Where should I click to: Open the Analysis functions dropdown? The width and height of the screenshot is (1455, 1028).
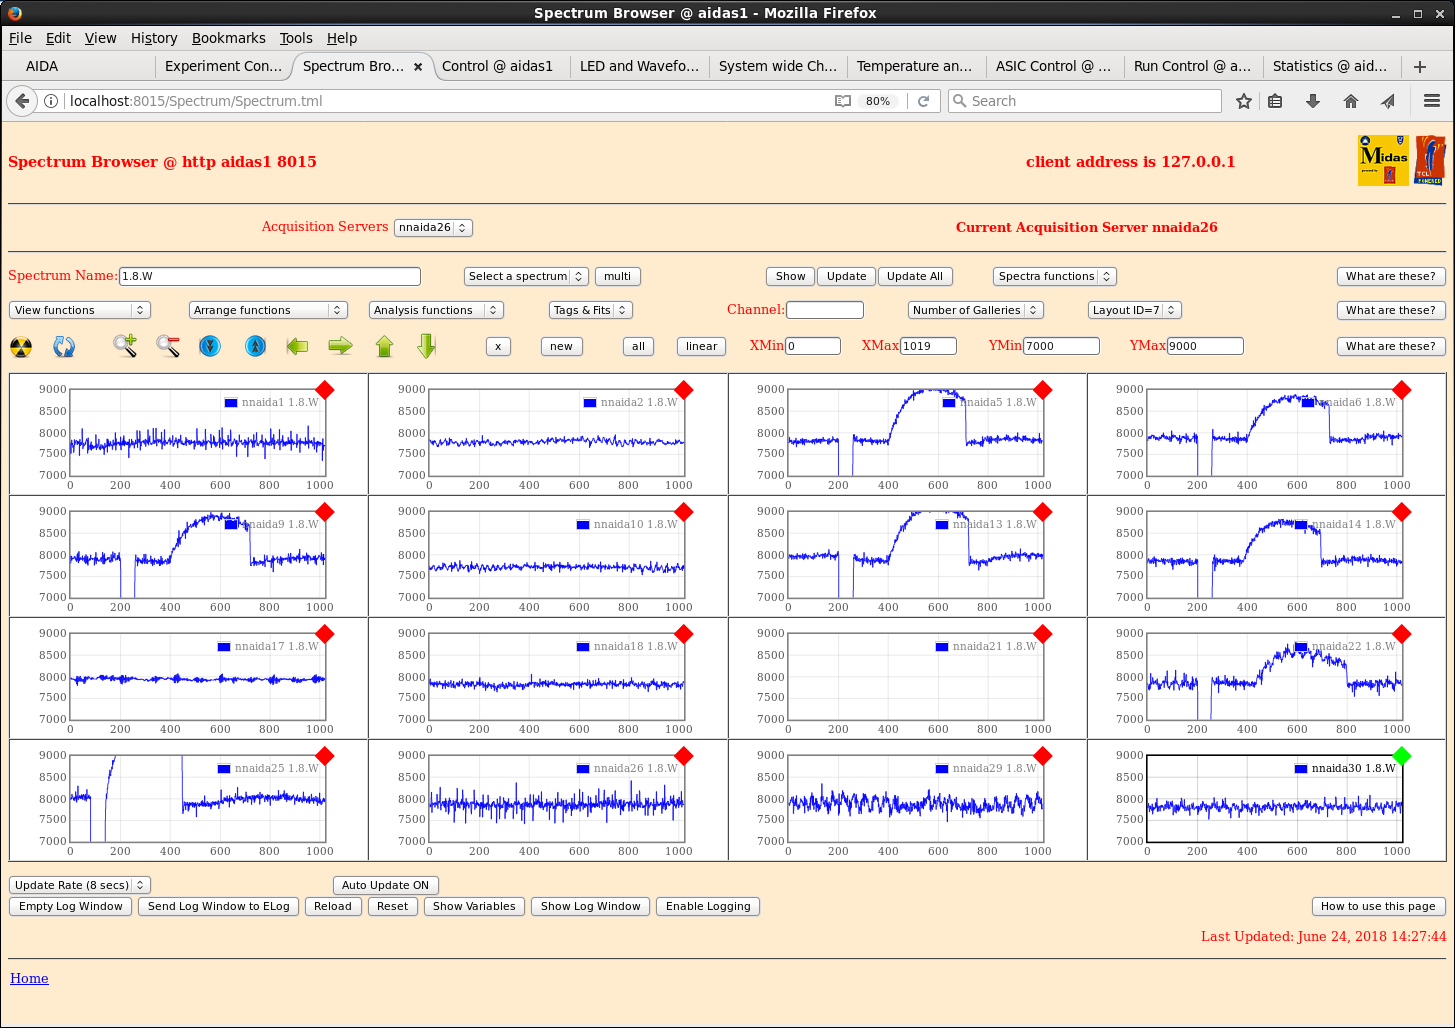[436, 310]
